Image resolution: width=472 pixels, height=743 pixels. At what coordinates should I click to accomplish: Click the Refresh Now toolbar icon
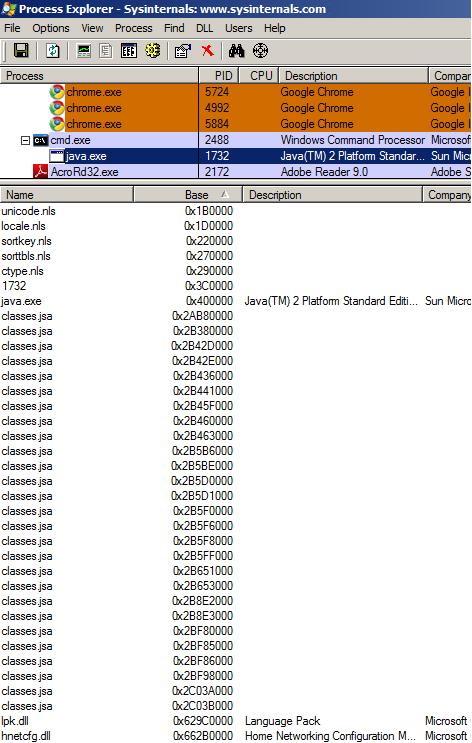coord(53,51)
